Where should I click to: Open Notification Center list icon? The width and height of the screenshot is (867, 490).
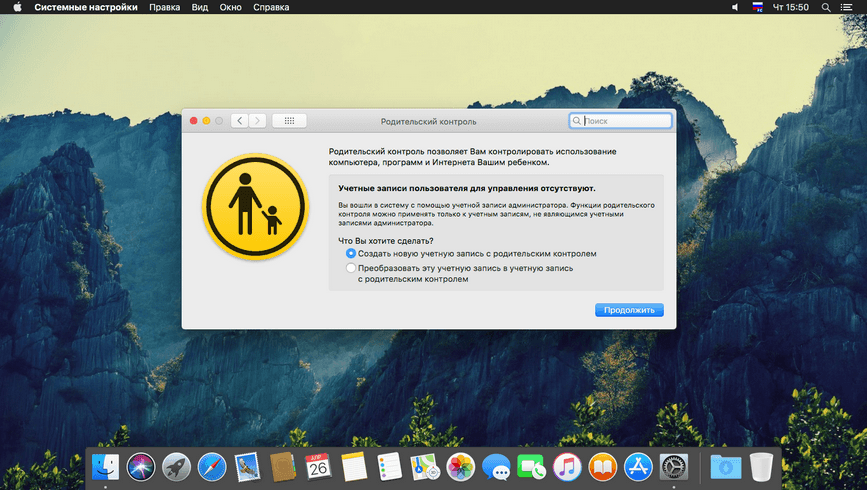[846, 7]
